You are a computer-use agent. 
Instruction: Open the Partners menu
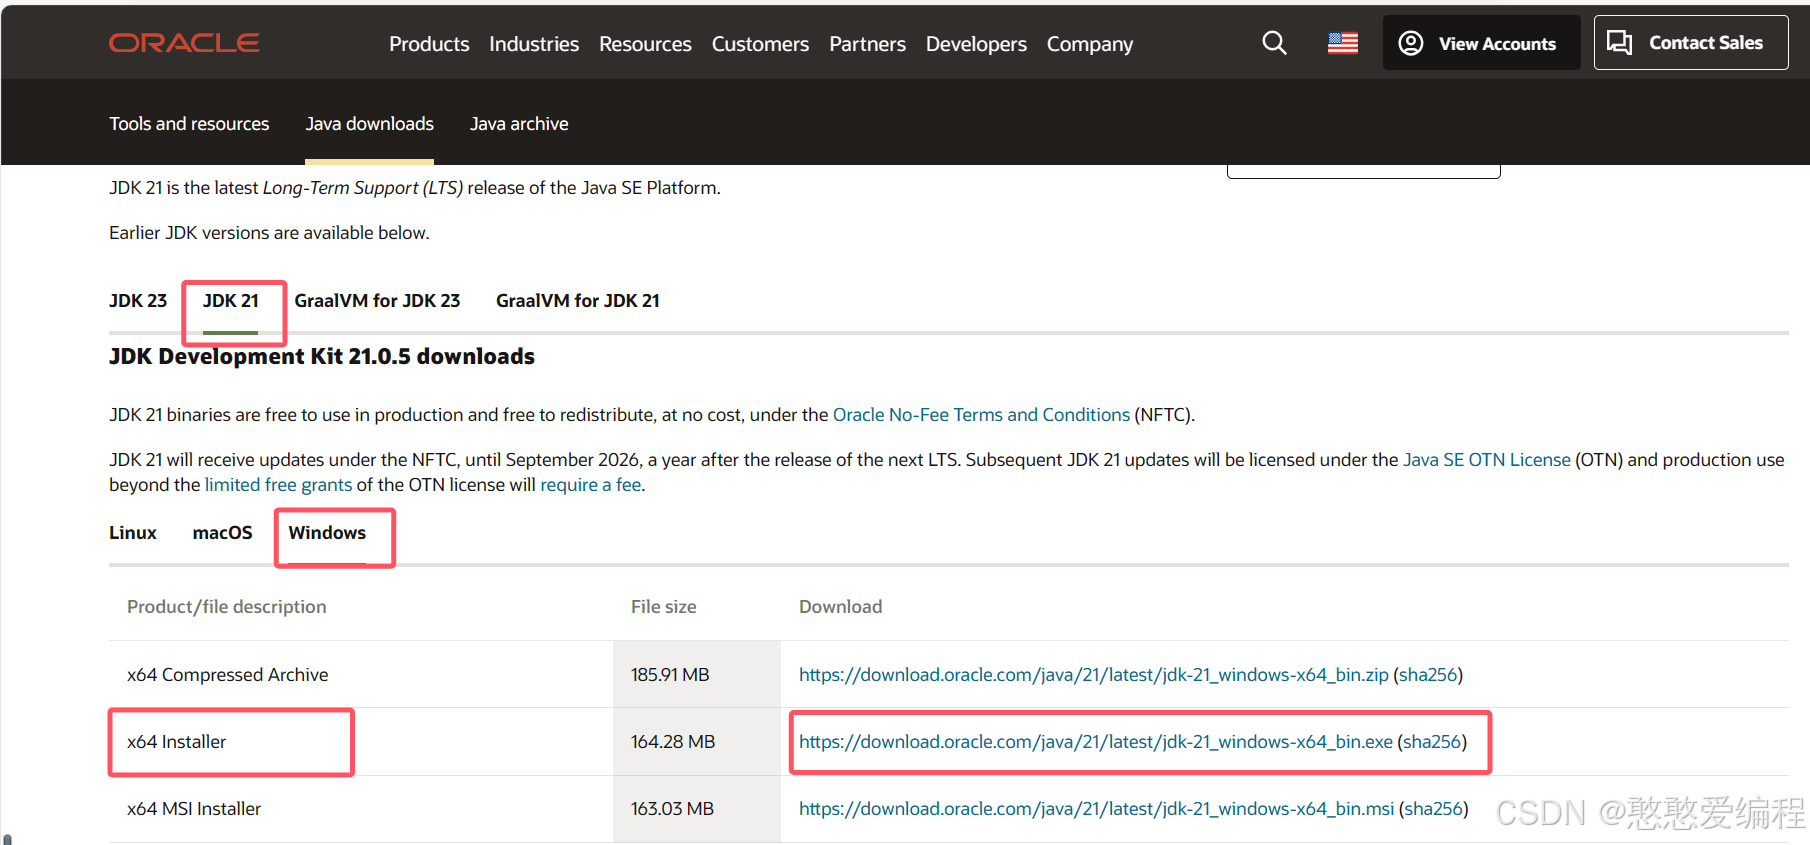pyautogui.click(x=867, y=44)
